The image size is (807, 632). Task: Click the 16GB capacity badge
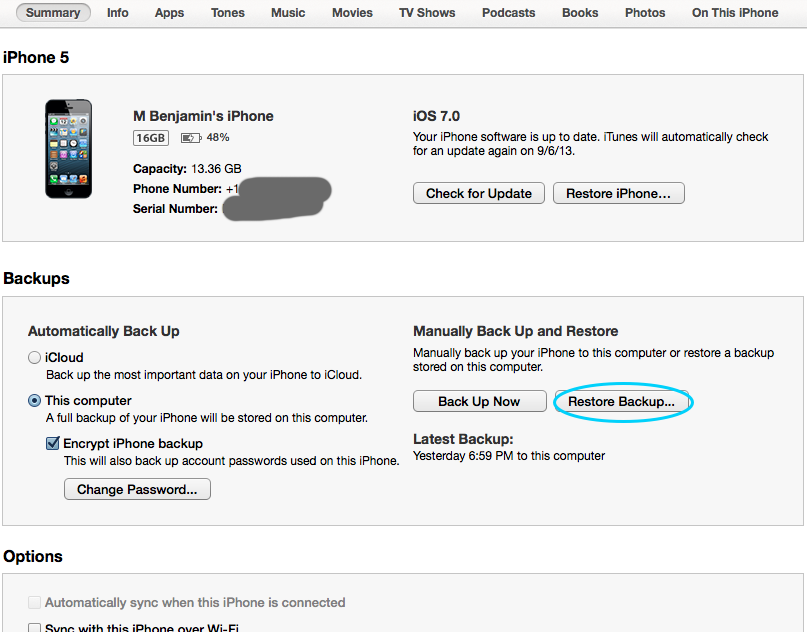[x=151, y=138]
